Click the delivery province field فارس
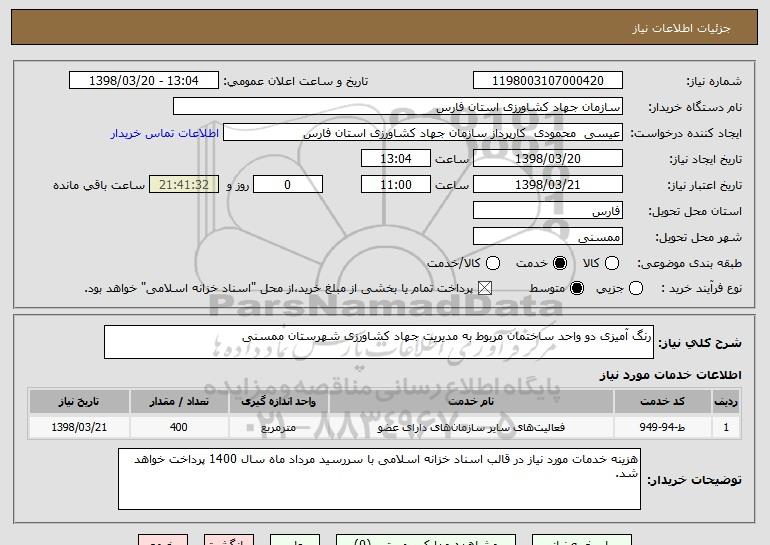770x545 pixels. 548,211
